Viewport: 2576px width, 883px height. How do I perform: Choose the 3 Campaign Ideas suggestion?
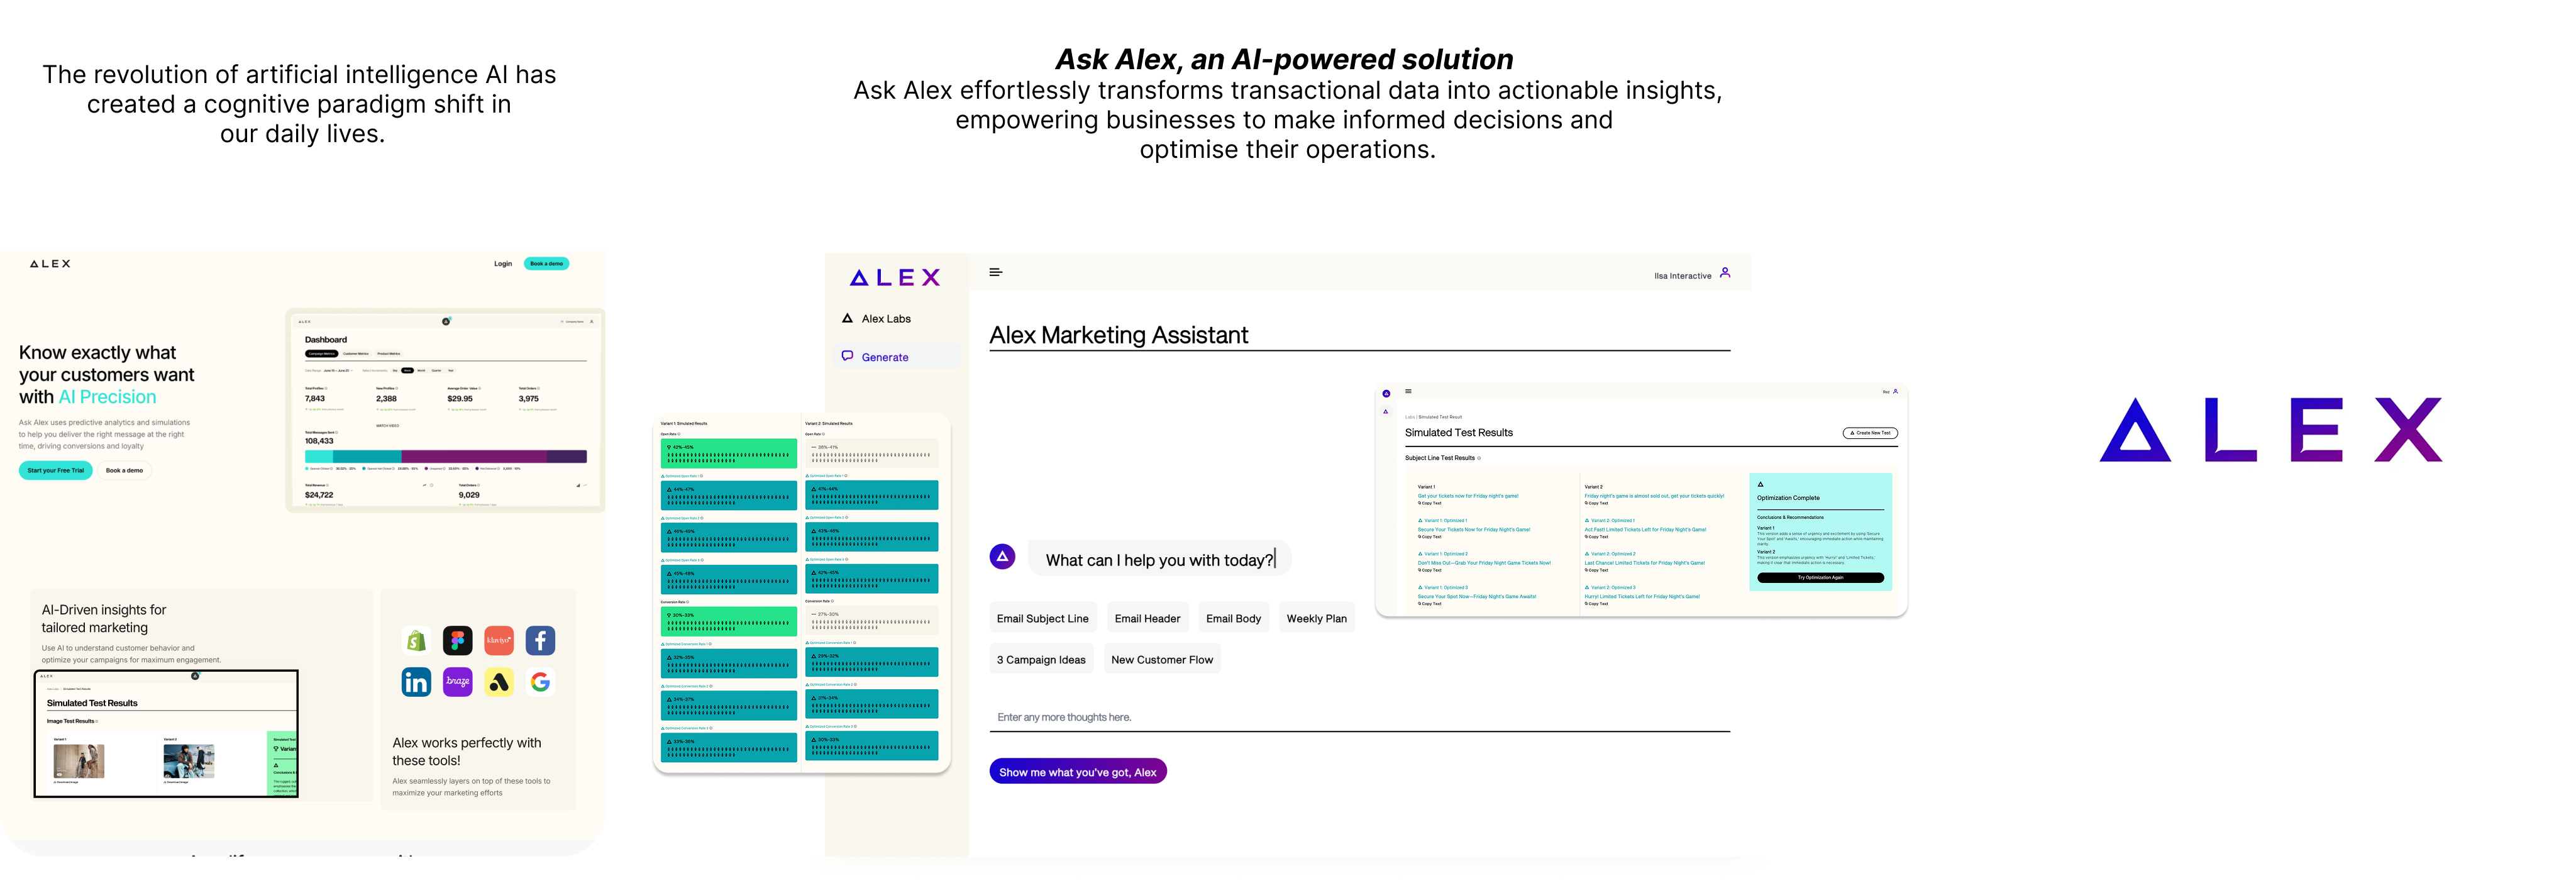point(1041,660)
